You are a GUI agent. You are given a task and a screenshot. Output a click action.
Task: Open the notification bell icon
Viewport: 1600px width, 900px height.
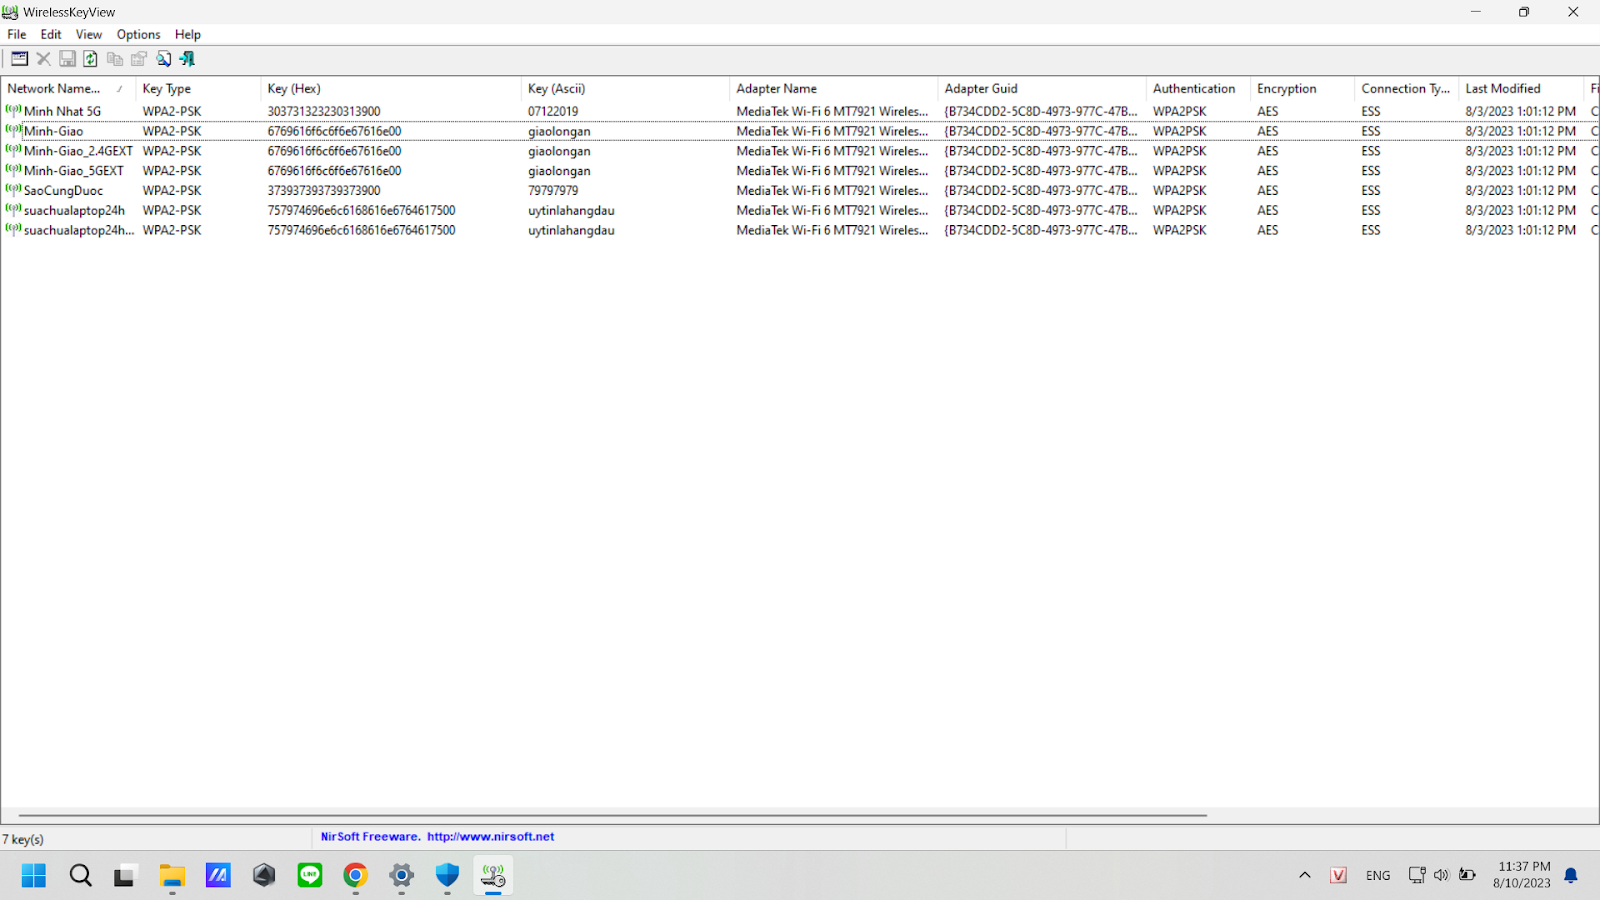point(1571,875)
